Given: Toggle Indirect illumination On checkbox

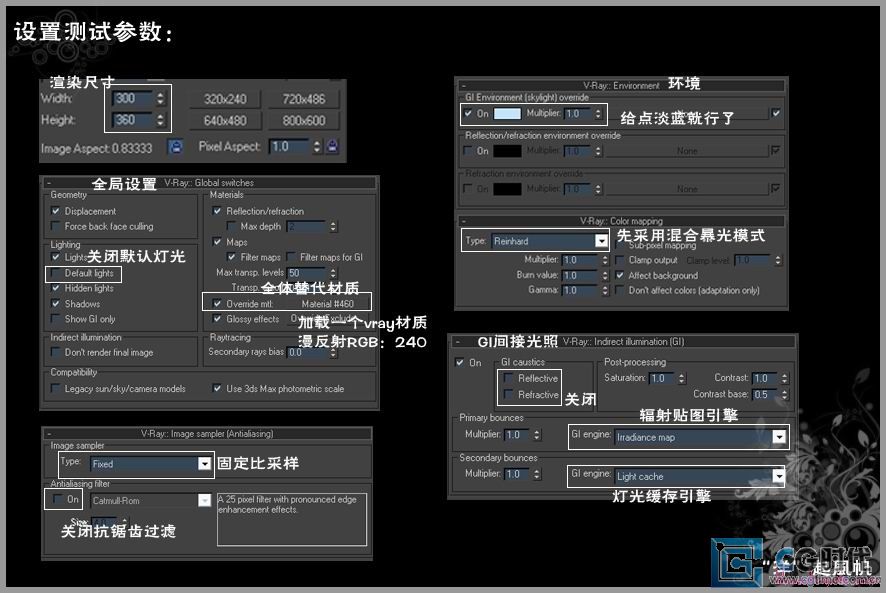Looking at the screenshot, I should (x=460, y=362).
